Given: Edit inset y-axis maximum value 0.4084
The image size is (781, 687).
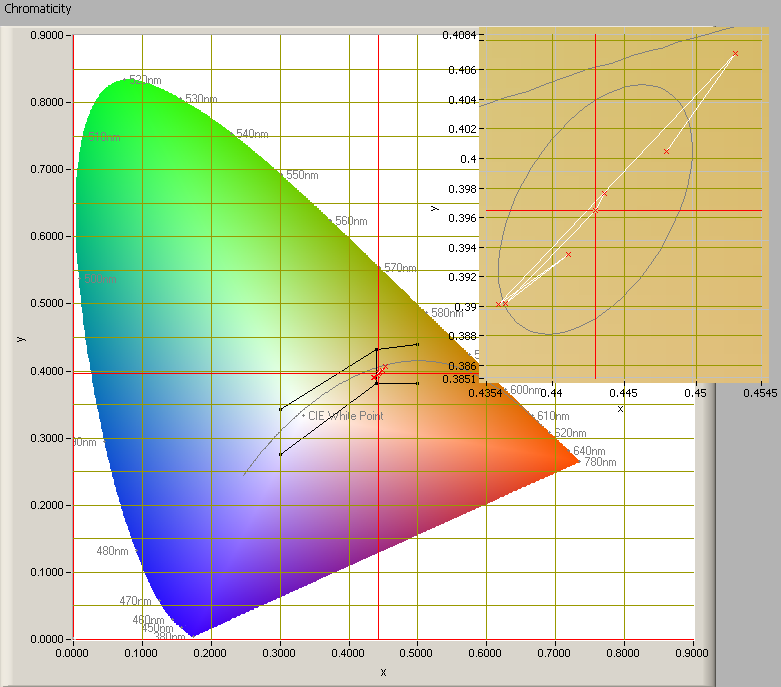Looking at the screenshot, I should coord(461,36).
